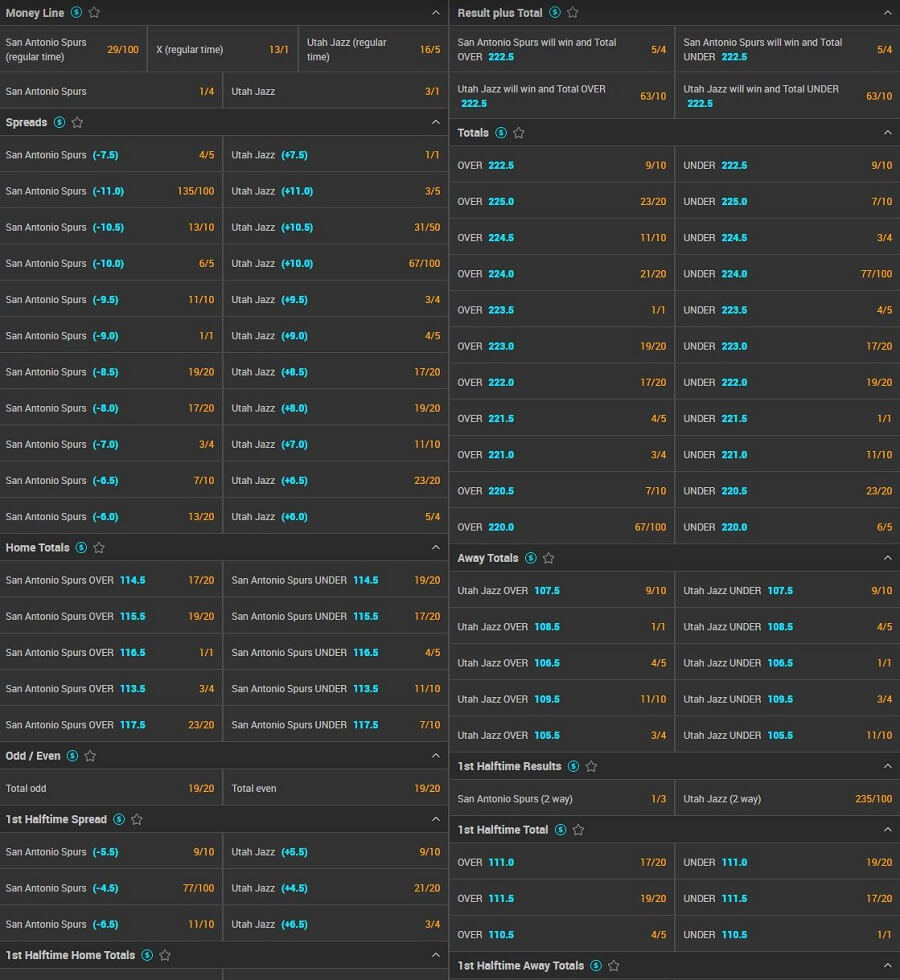Star the Odd / Even market

coord(90,756)
